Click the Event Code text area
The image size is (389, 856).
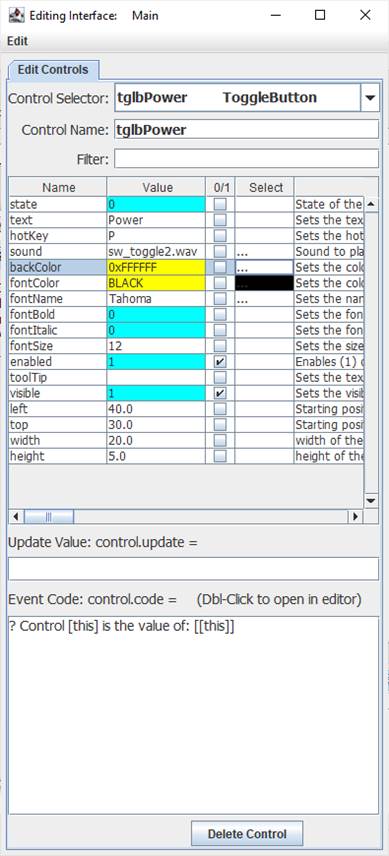coord(193,715)
